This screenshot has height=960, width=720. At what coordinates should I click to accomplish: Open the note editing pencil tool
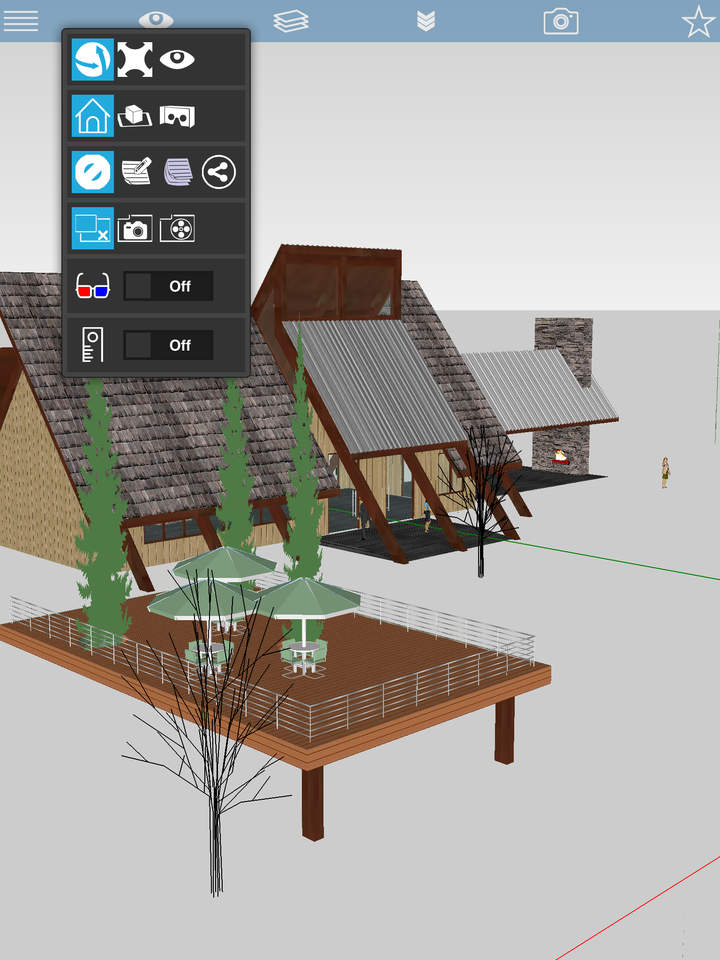(135, 172)
